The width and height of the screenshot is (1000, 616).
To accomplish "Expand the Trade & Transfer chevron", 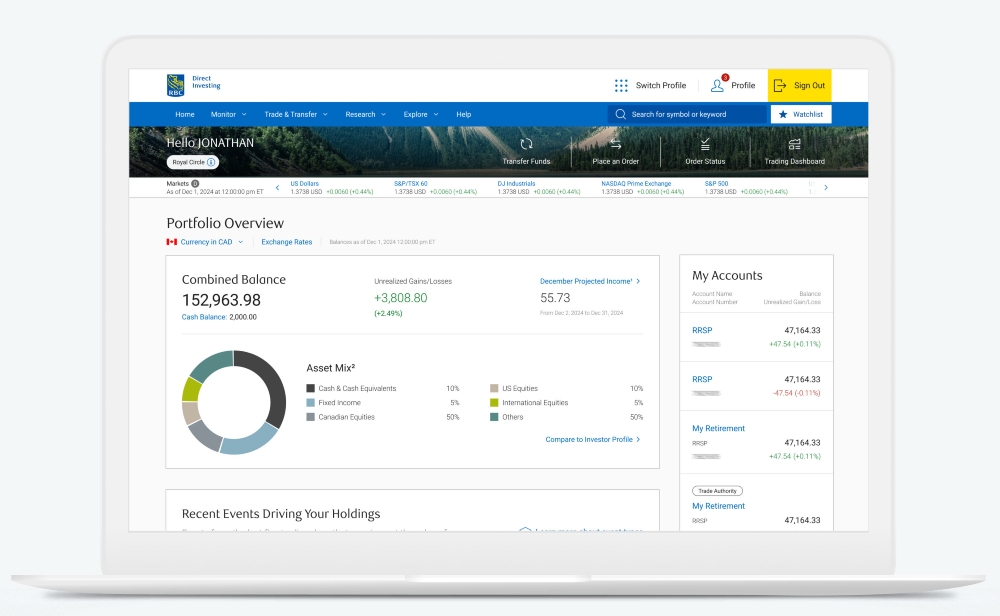I will point(325,114).
